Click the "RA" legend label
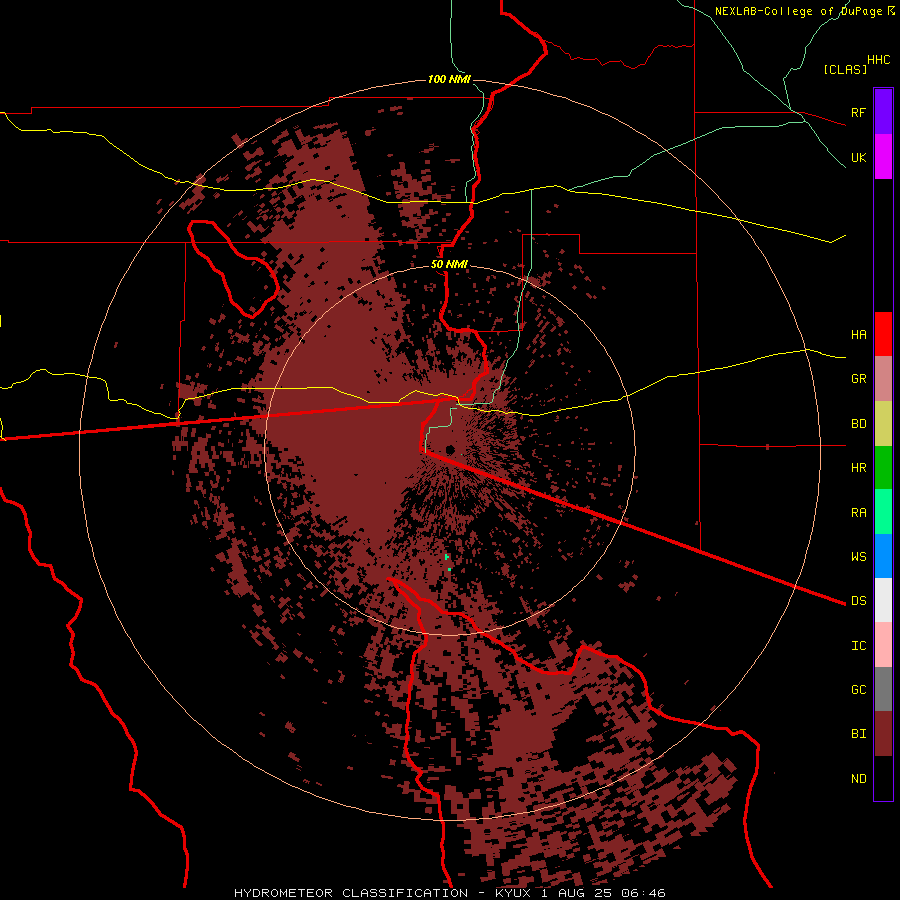Image resolution: width=900 pixels, height=900 pixels. click(x=858, y=513)
